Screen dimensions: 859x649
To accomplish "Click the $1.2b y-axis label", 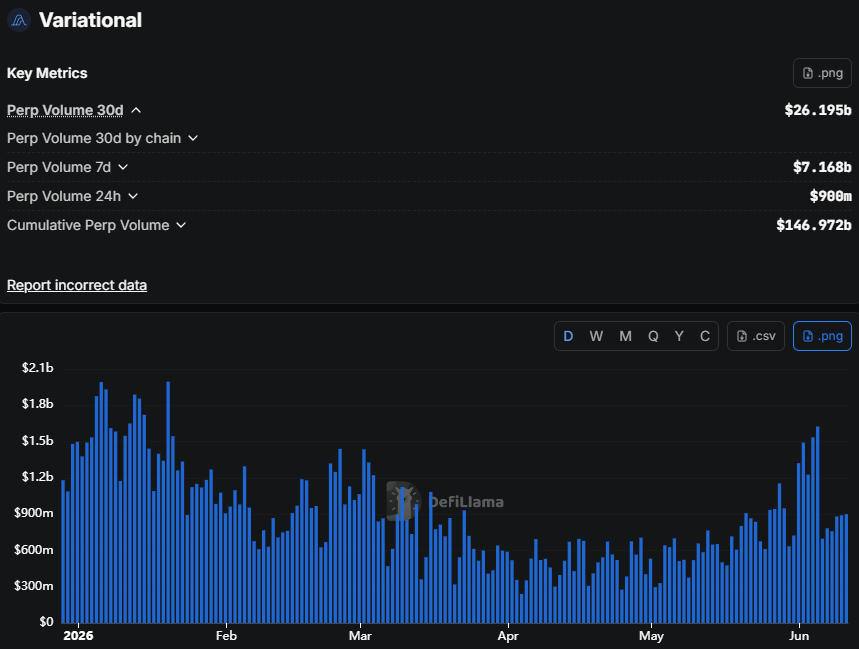I will tap(37, 476).
